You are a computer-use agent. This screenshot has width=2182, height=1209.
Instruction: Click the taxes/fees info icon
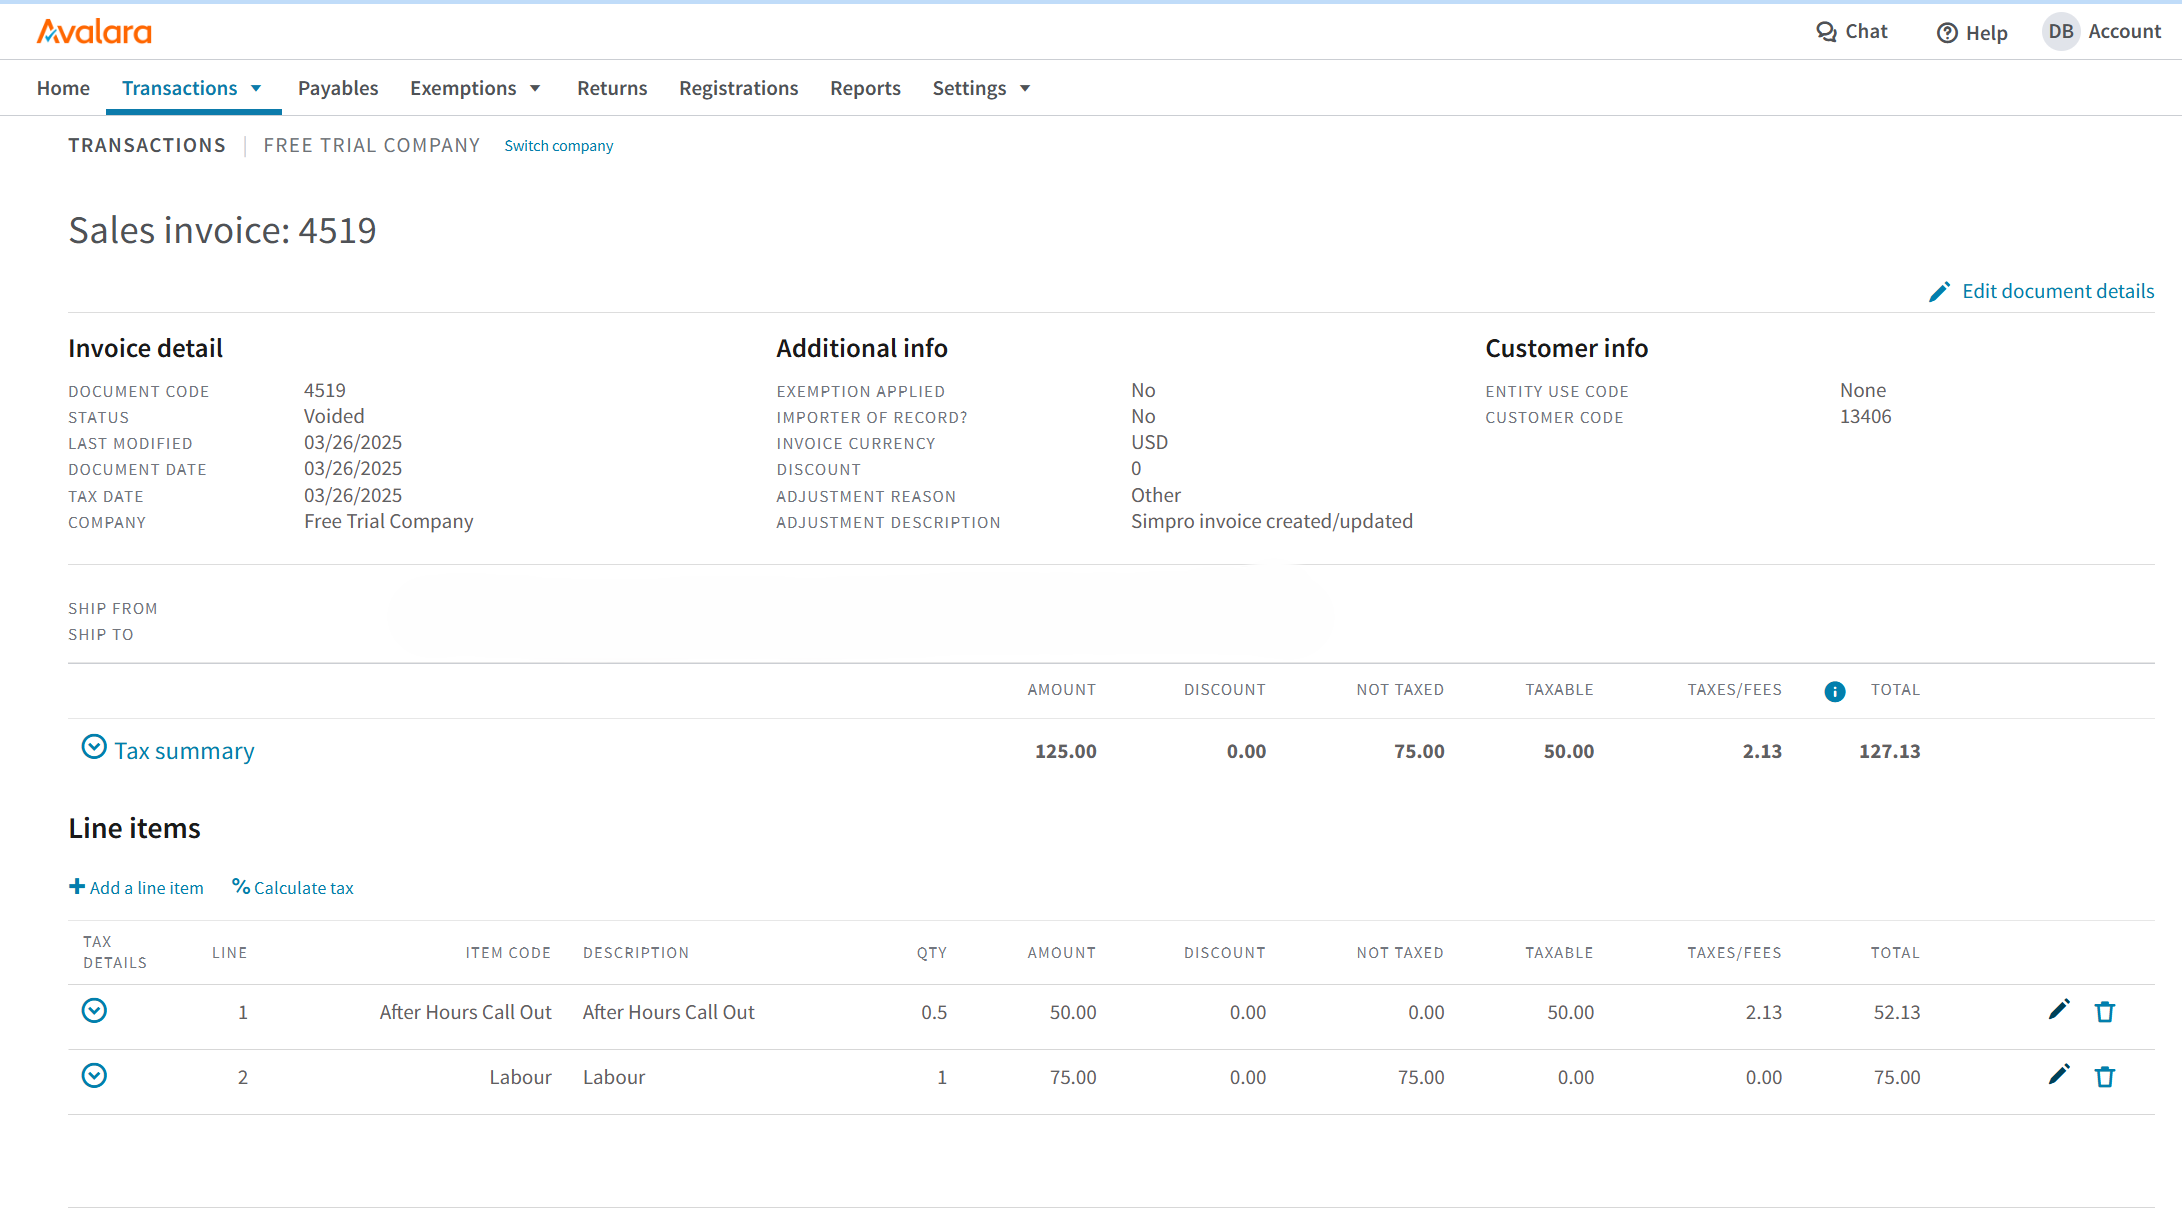(x=1834, y=691)
